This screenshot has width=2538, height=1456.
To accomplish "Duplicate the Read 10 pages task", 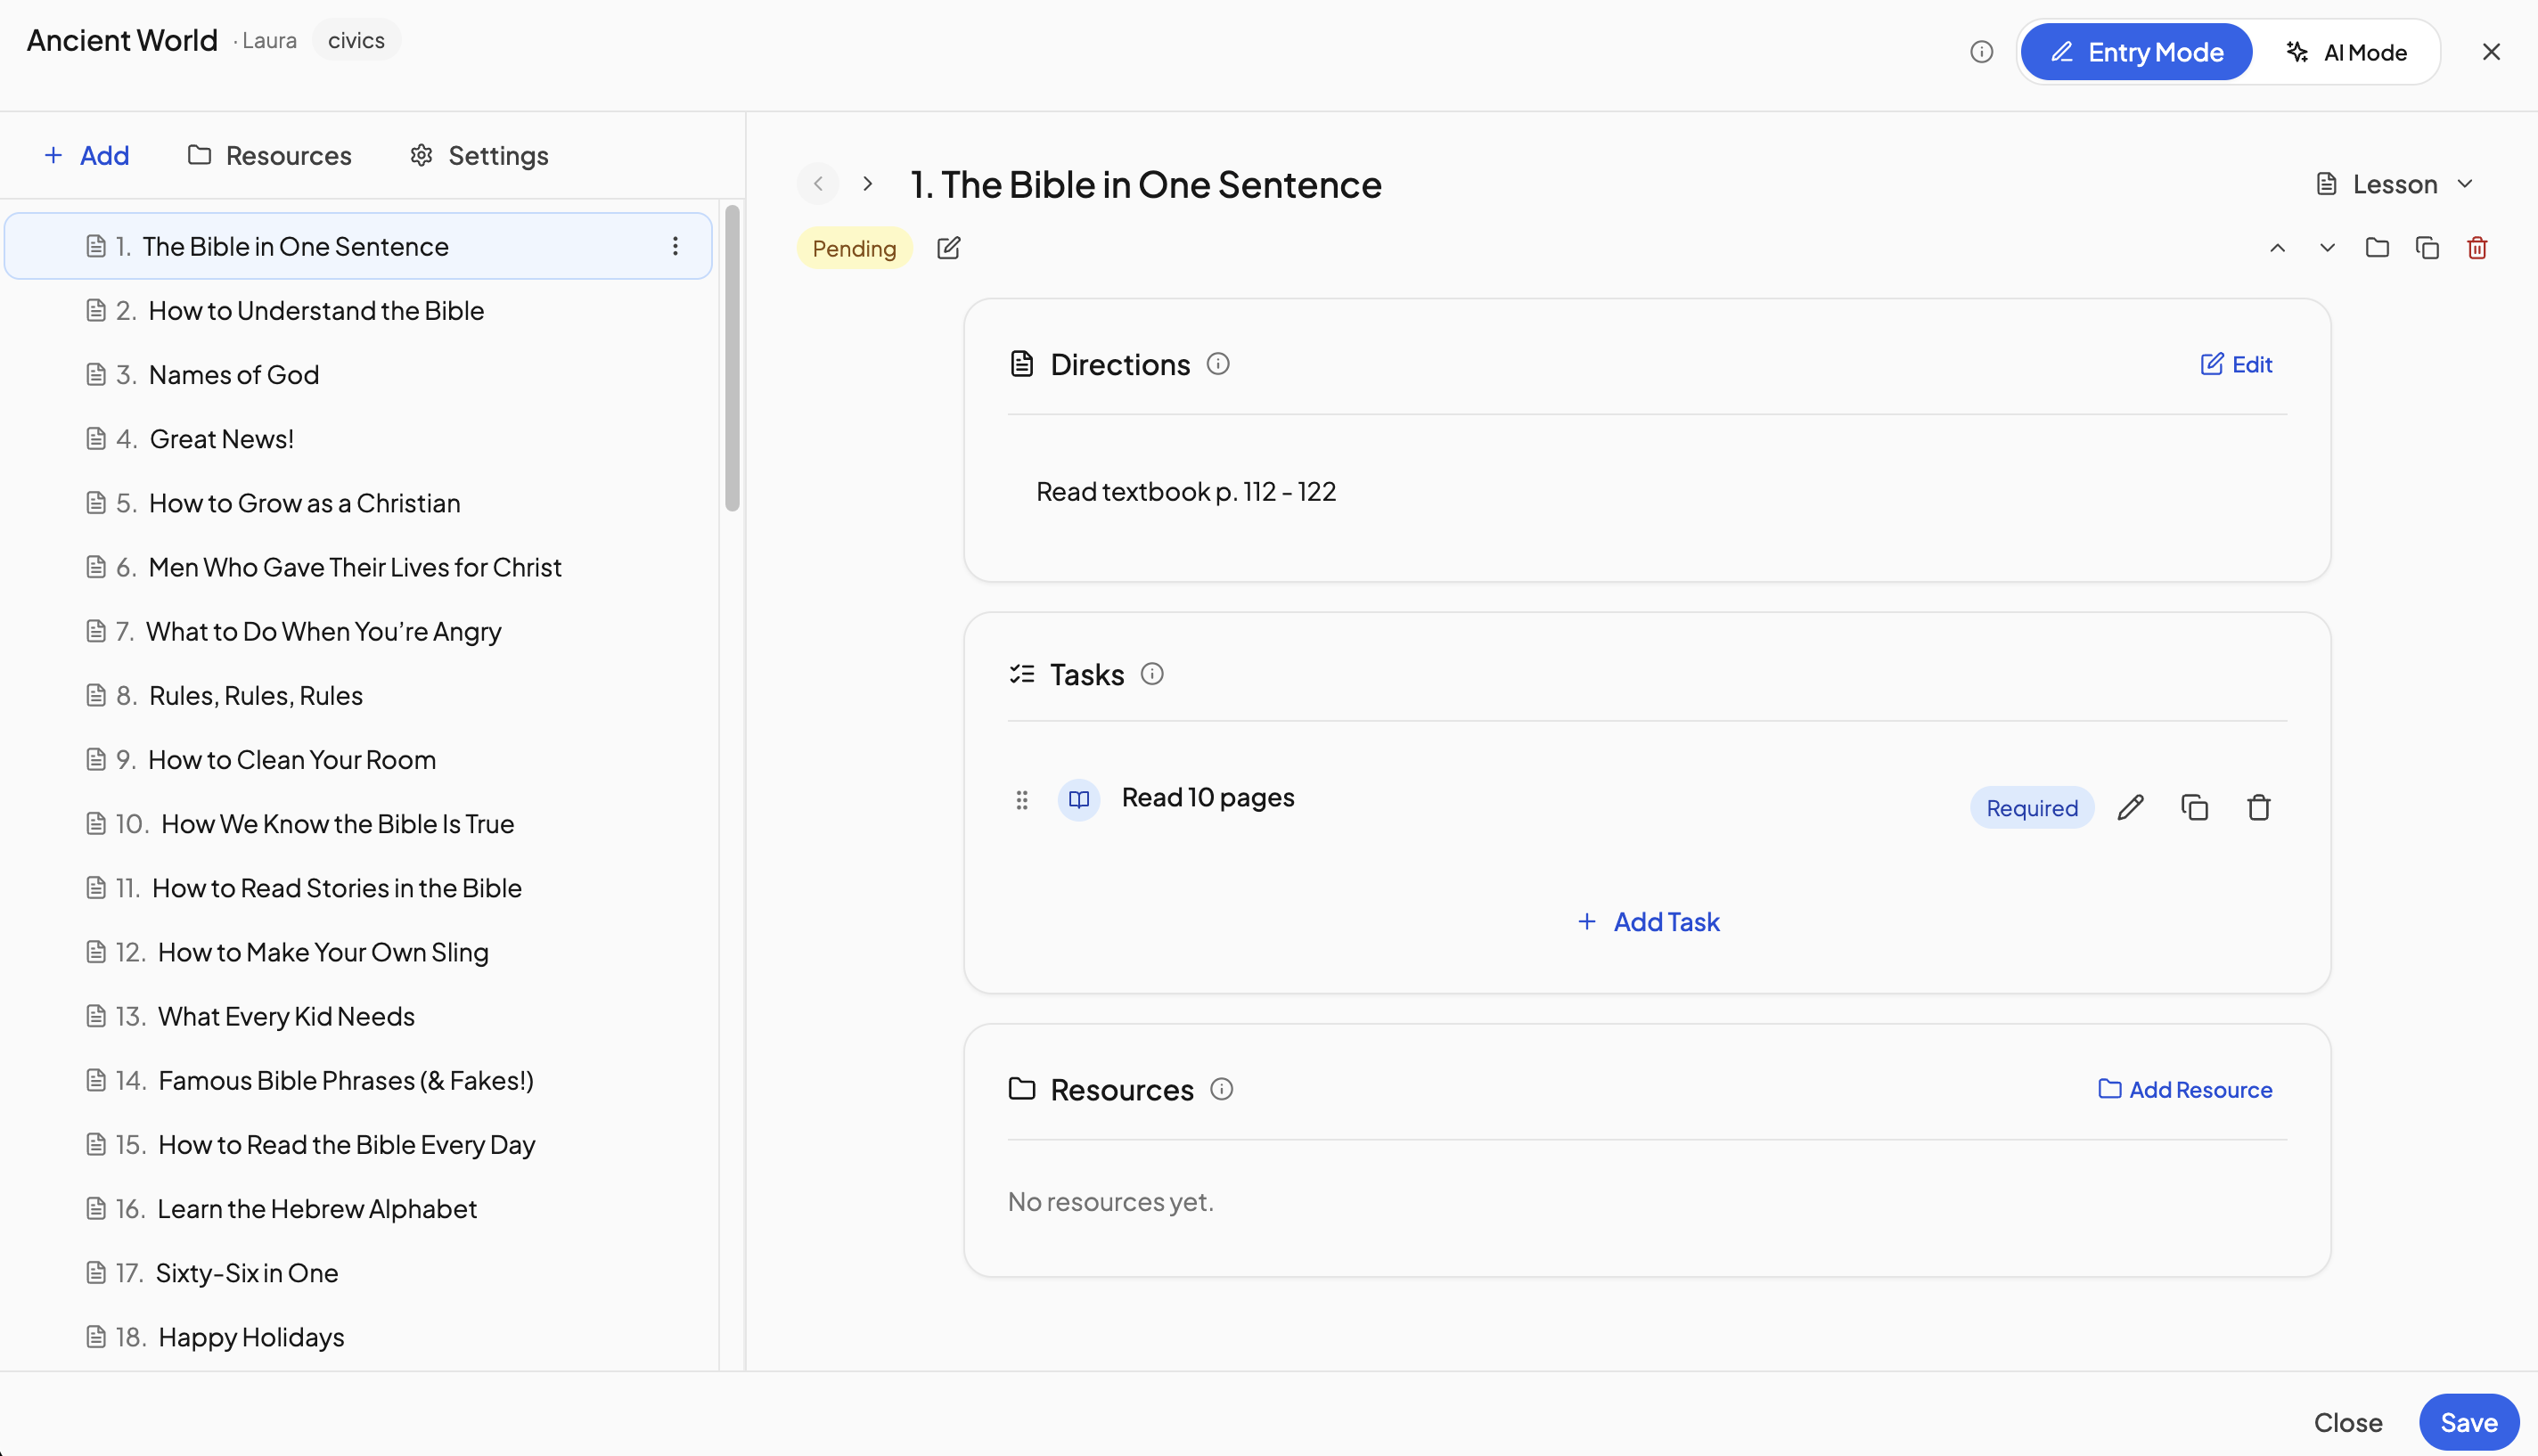I will coord(2195,807).
